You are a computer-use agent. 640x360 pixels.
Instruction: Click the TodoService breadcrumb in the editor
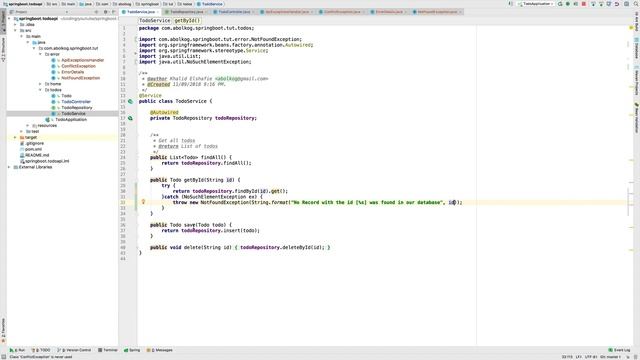tap(154, 20)
